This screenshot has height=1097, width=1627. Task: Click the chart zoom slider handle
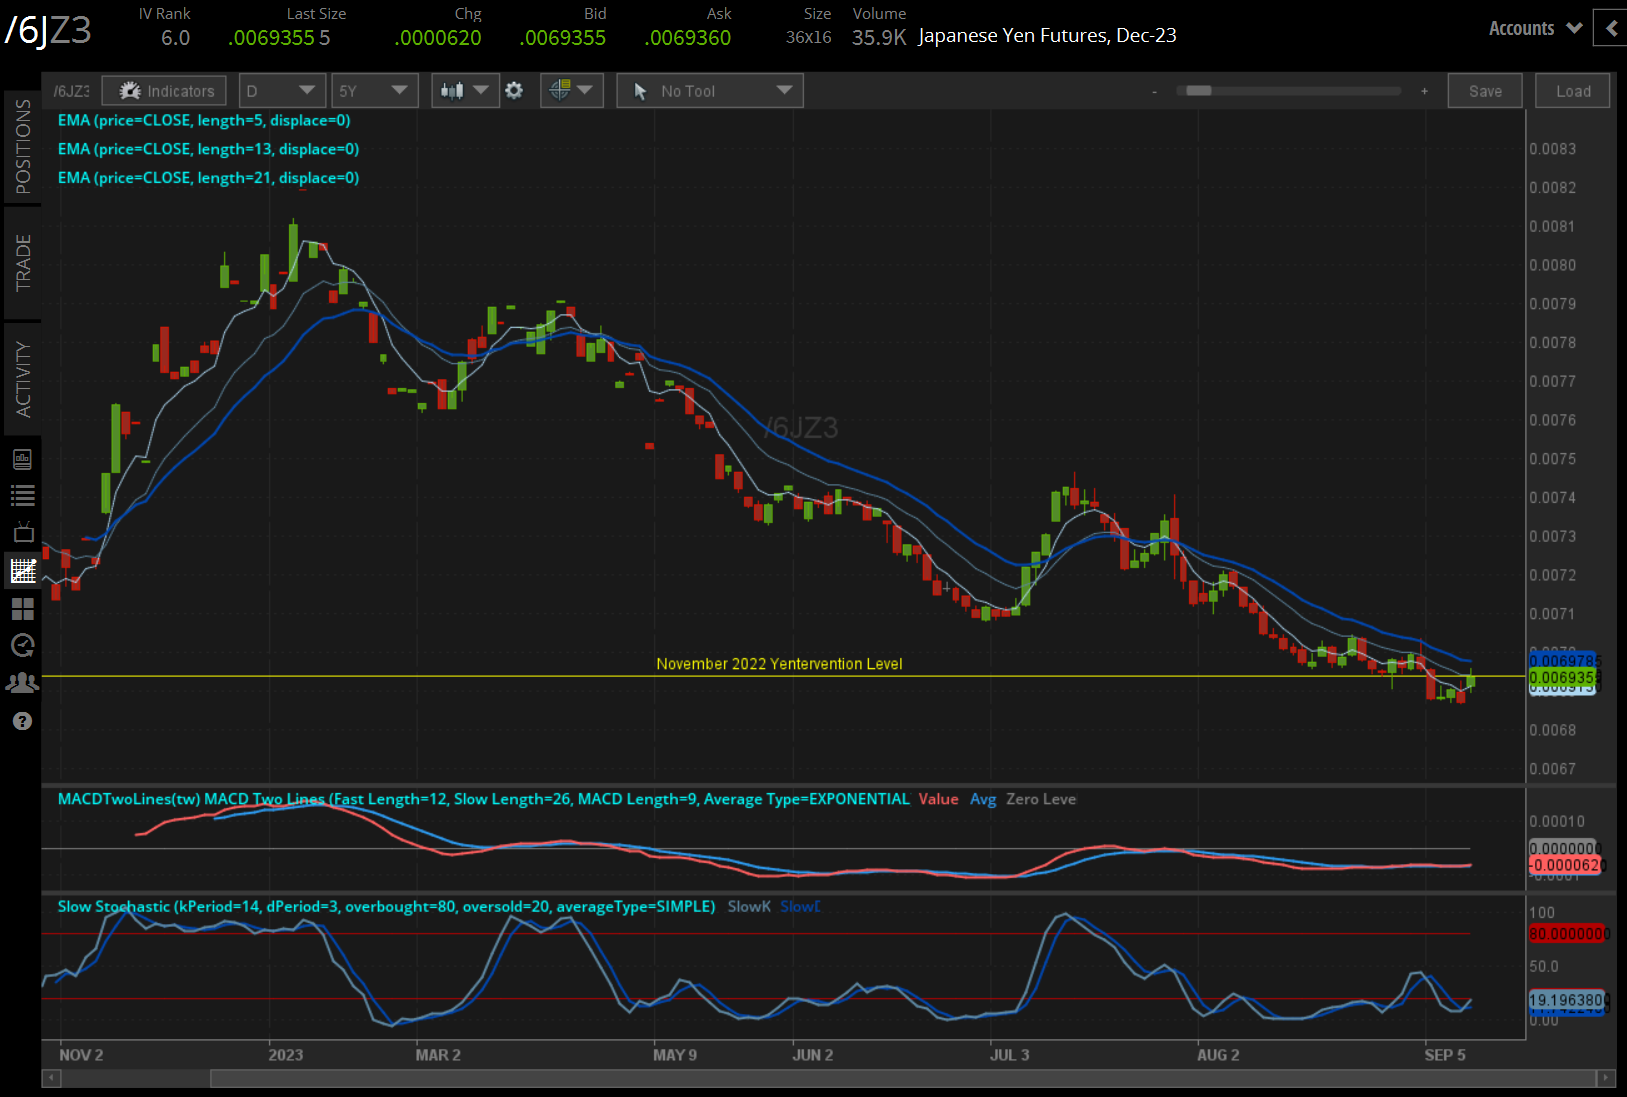click(1198, 91)
